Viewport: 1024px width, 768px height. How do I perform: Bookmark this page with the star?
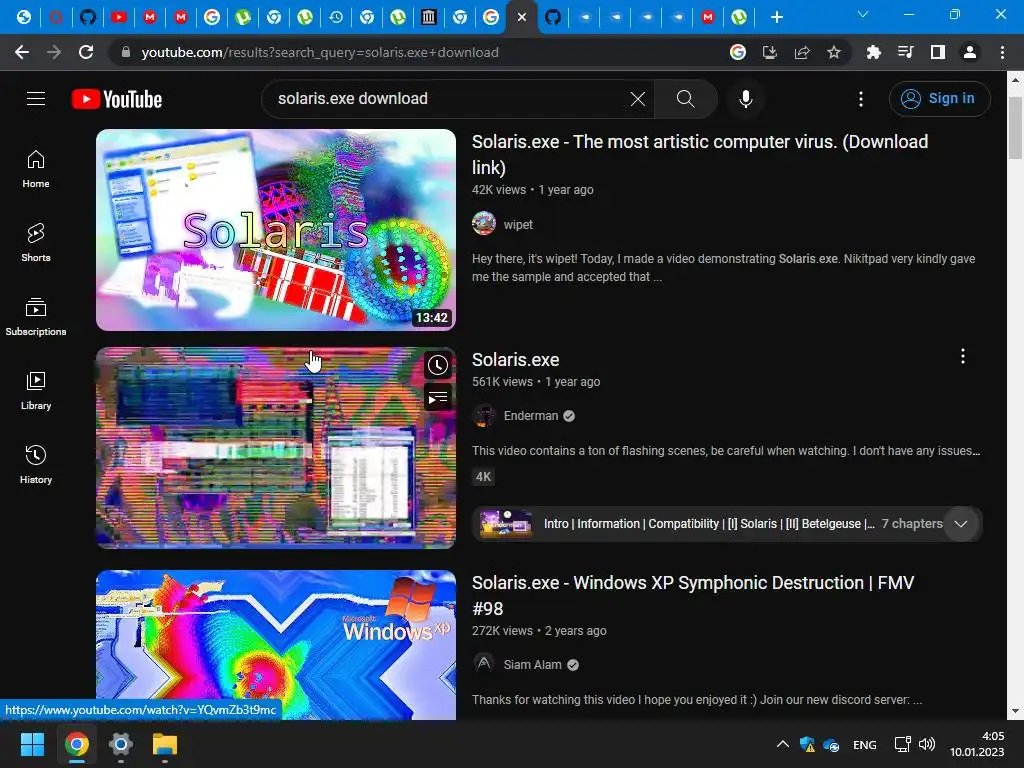(834, 52)
